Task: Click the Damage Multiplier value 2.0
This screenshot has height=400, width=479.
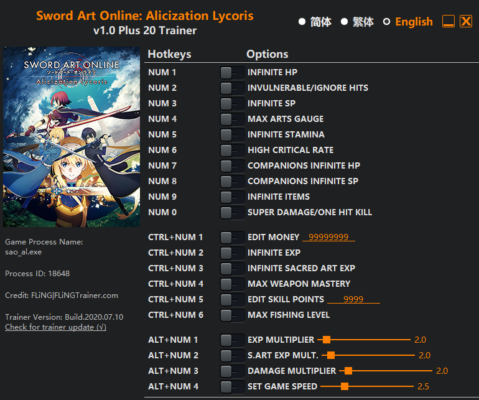Action: [x=442, y=371]
